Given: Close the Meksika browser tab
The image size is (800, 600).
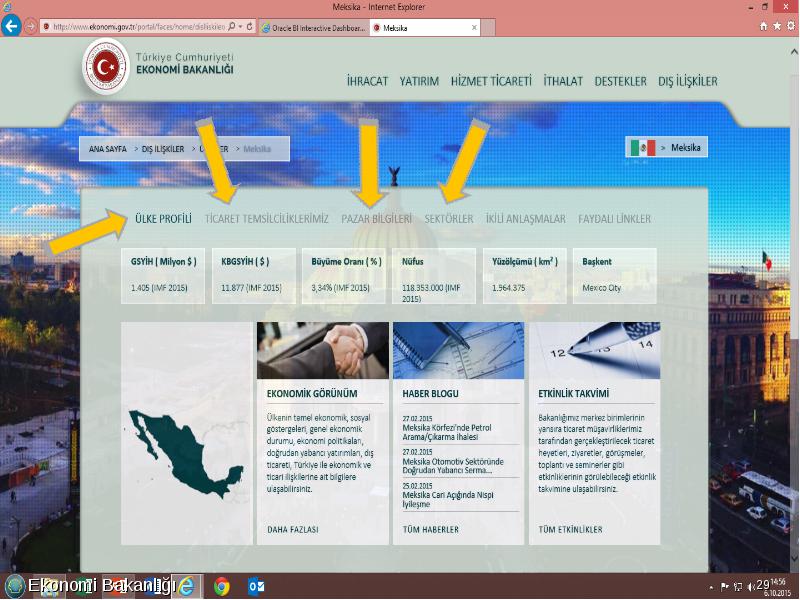Looking at the screenshot, I should click(474, 28).
